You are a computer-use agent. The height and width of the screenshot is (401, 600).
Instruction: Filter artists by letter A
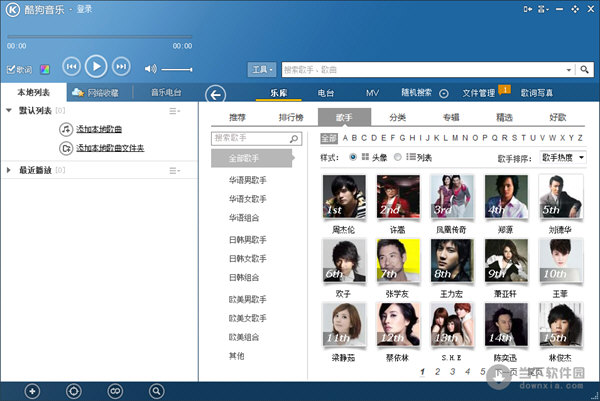coord(345,138)
